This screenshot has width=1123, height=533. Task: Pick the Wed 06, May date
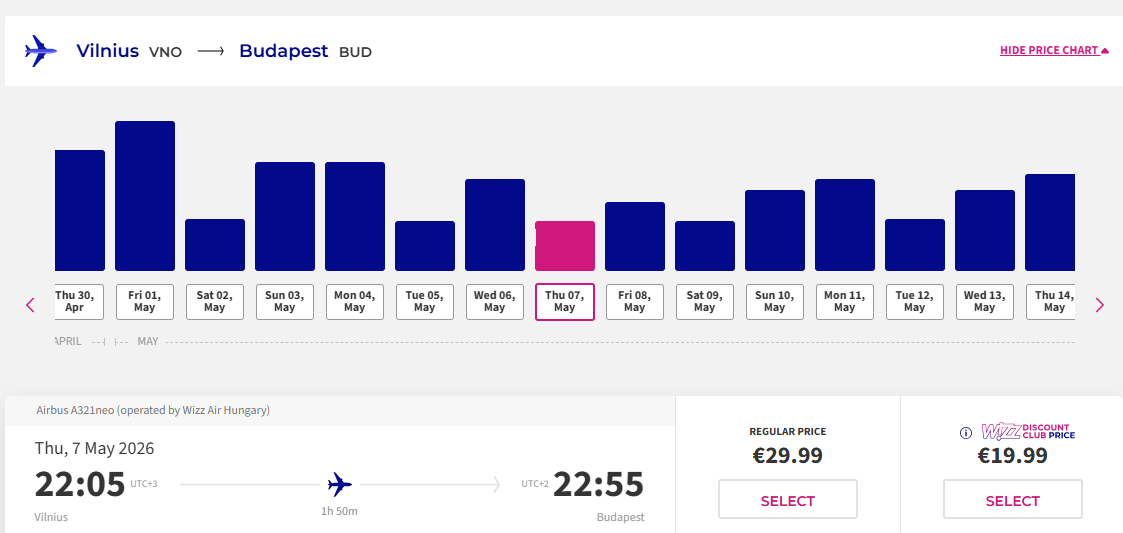495,302
